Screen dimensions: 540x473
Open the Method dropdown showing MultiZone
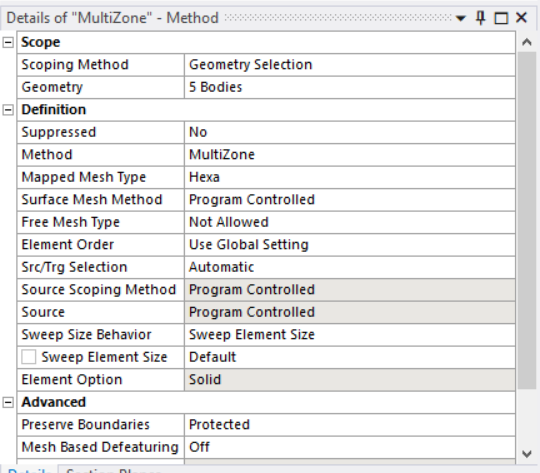tap(350, 155)
